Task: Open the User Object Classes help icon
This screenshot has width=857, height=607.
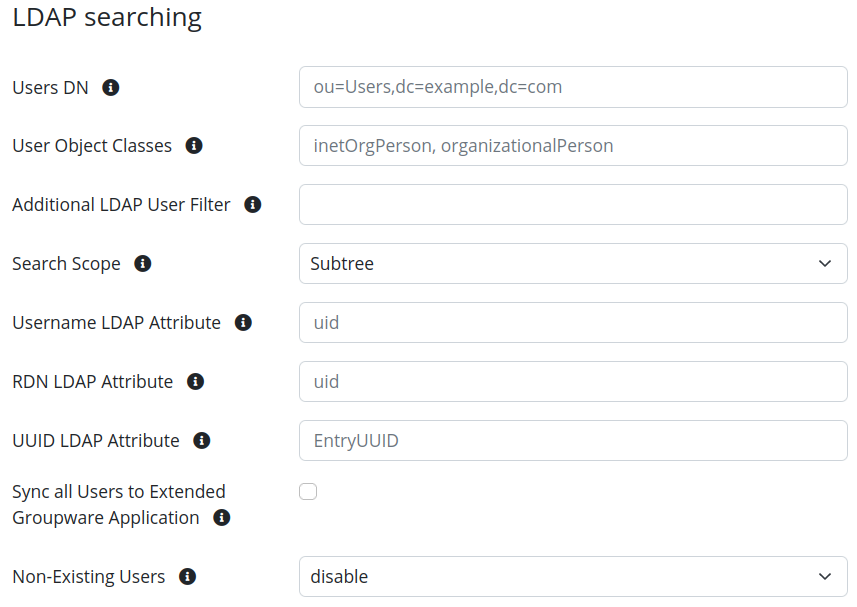Action: point(193,145)
